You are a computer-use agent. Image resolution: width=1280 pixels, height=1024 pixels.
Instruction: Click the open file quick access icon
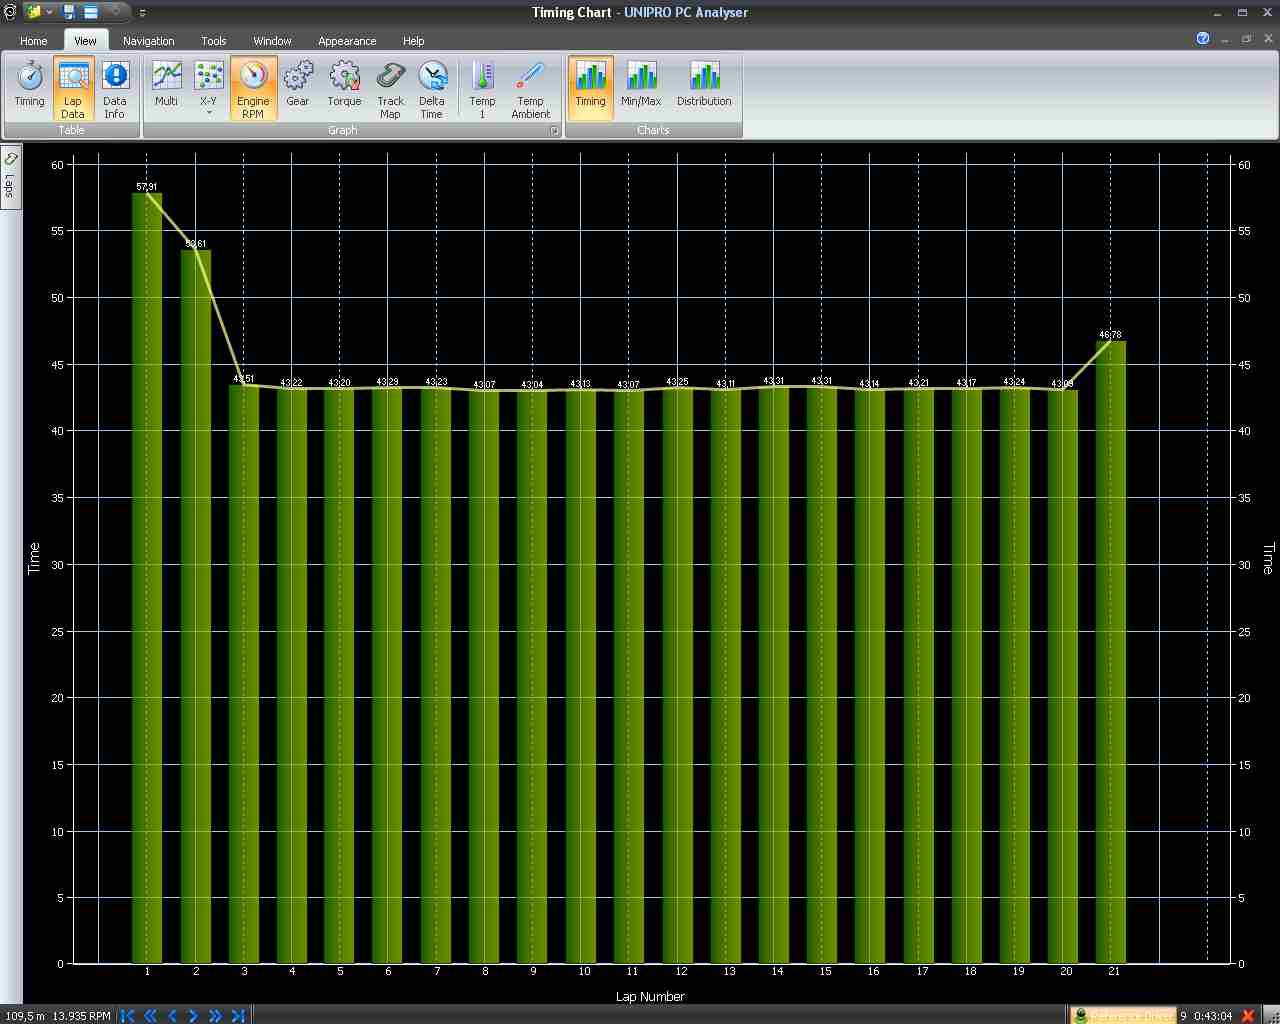click(x=34, y=12)
